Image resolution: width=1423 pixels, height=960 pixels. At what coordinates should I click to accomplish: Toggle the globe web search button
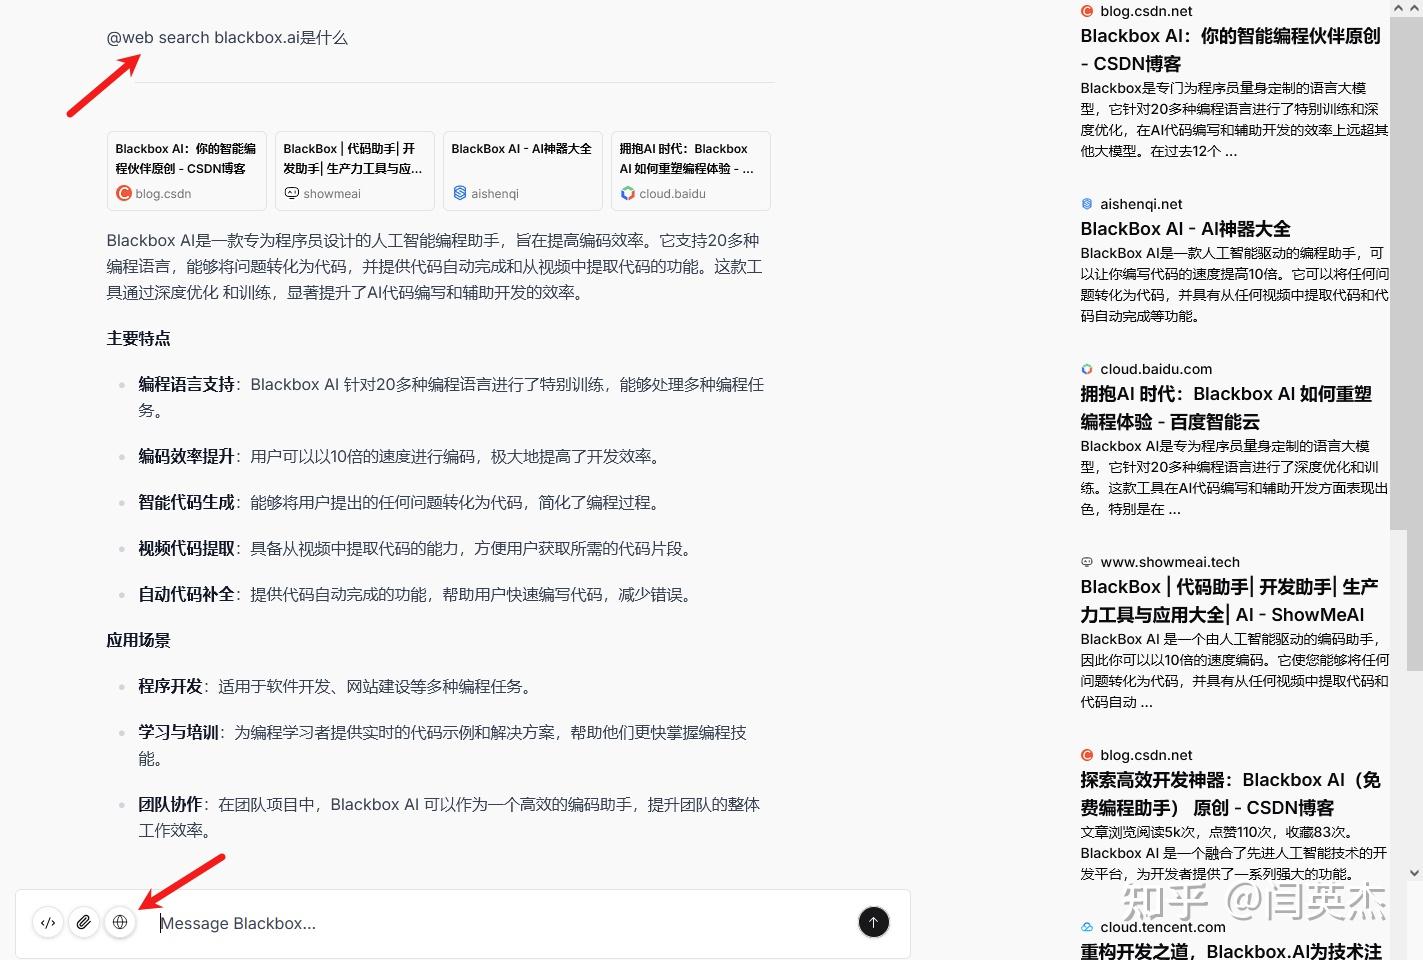click(120, 923)
